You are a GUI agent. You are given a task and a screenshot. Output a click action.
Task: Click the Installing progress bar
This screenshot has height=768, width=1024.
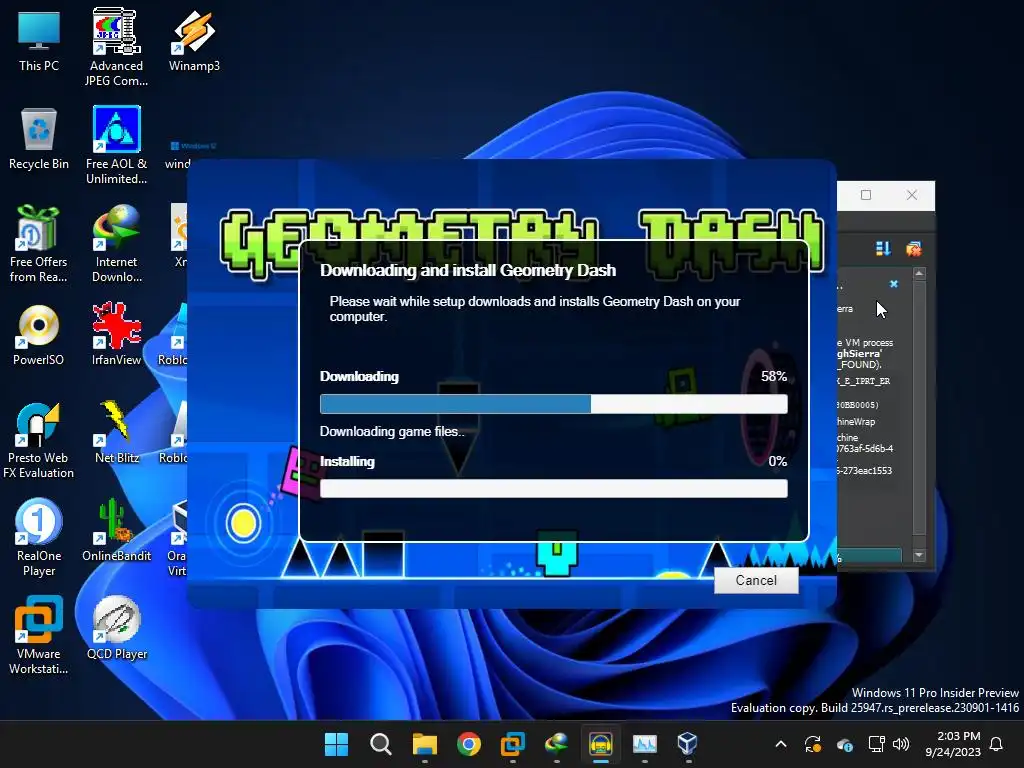(553, 488)
